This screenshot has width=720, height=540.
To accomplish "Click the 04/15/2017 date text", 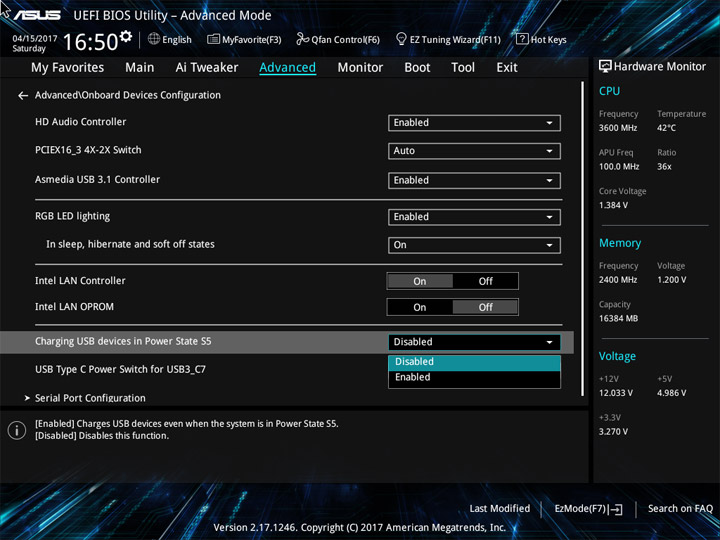I will pyautogui.click(x=35, y=39).
